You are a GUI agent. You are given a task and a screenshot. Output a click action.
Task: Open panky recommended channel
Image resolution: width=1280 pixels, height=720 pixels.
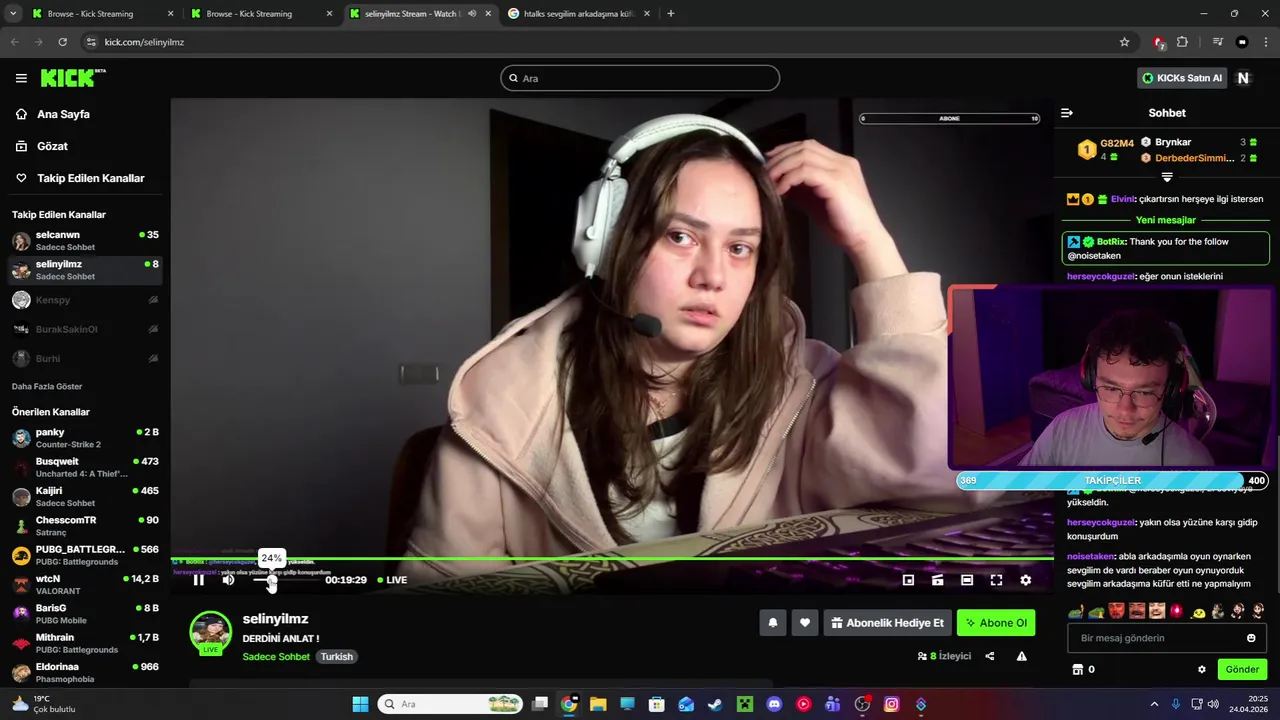85,438
